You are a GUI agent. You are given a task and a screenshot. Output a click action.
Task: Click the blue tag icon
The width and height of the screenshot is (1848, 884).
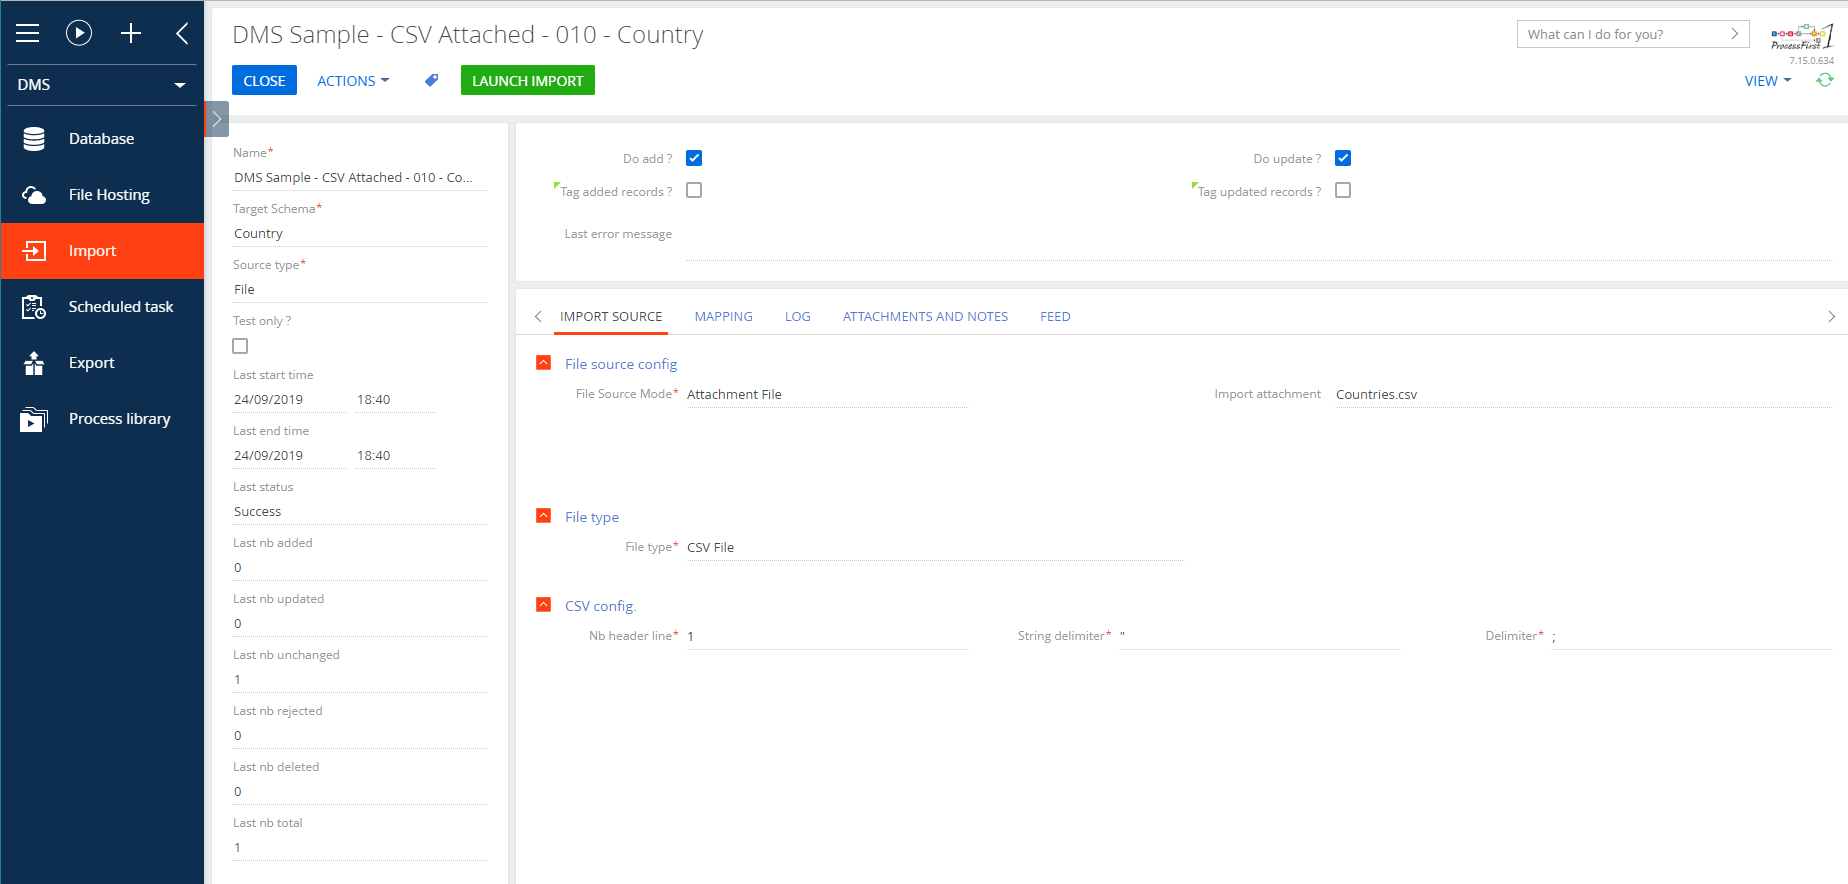(x=431, y=80)
